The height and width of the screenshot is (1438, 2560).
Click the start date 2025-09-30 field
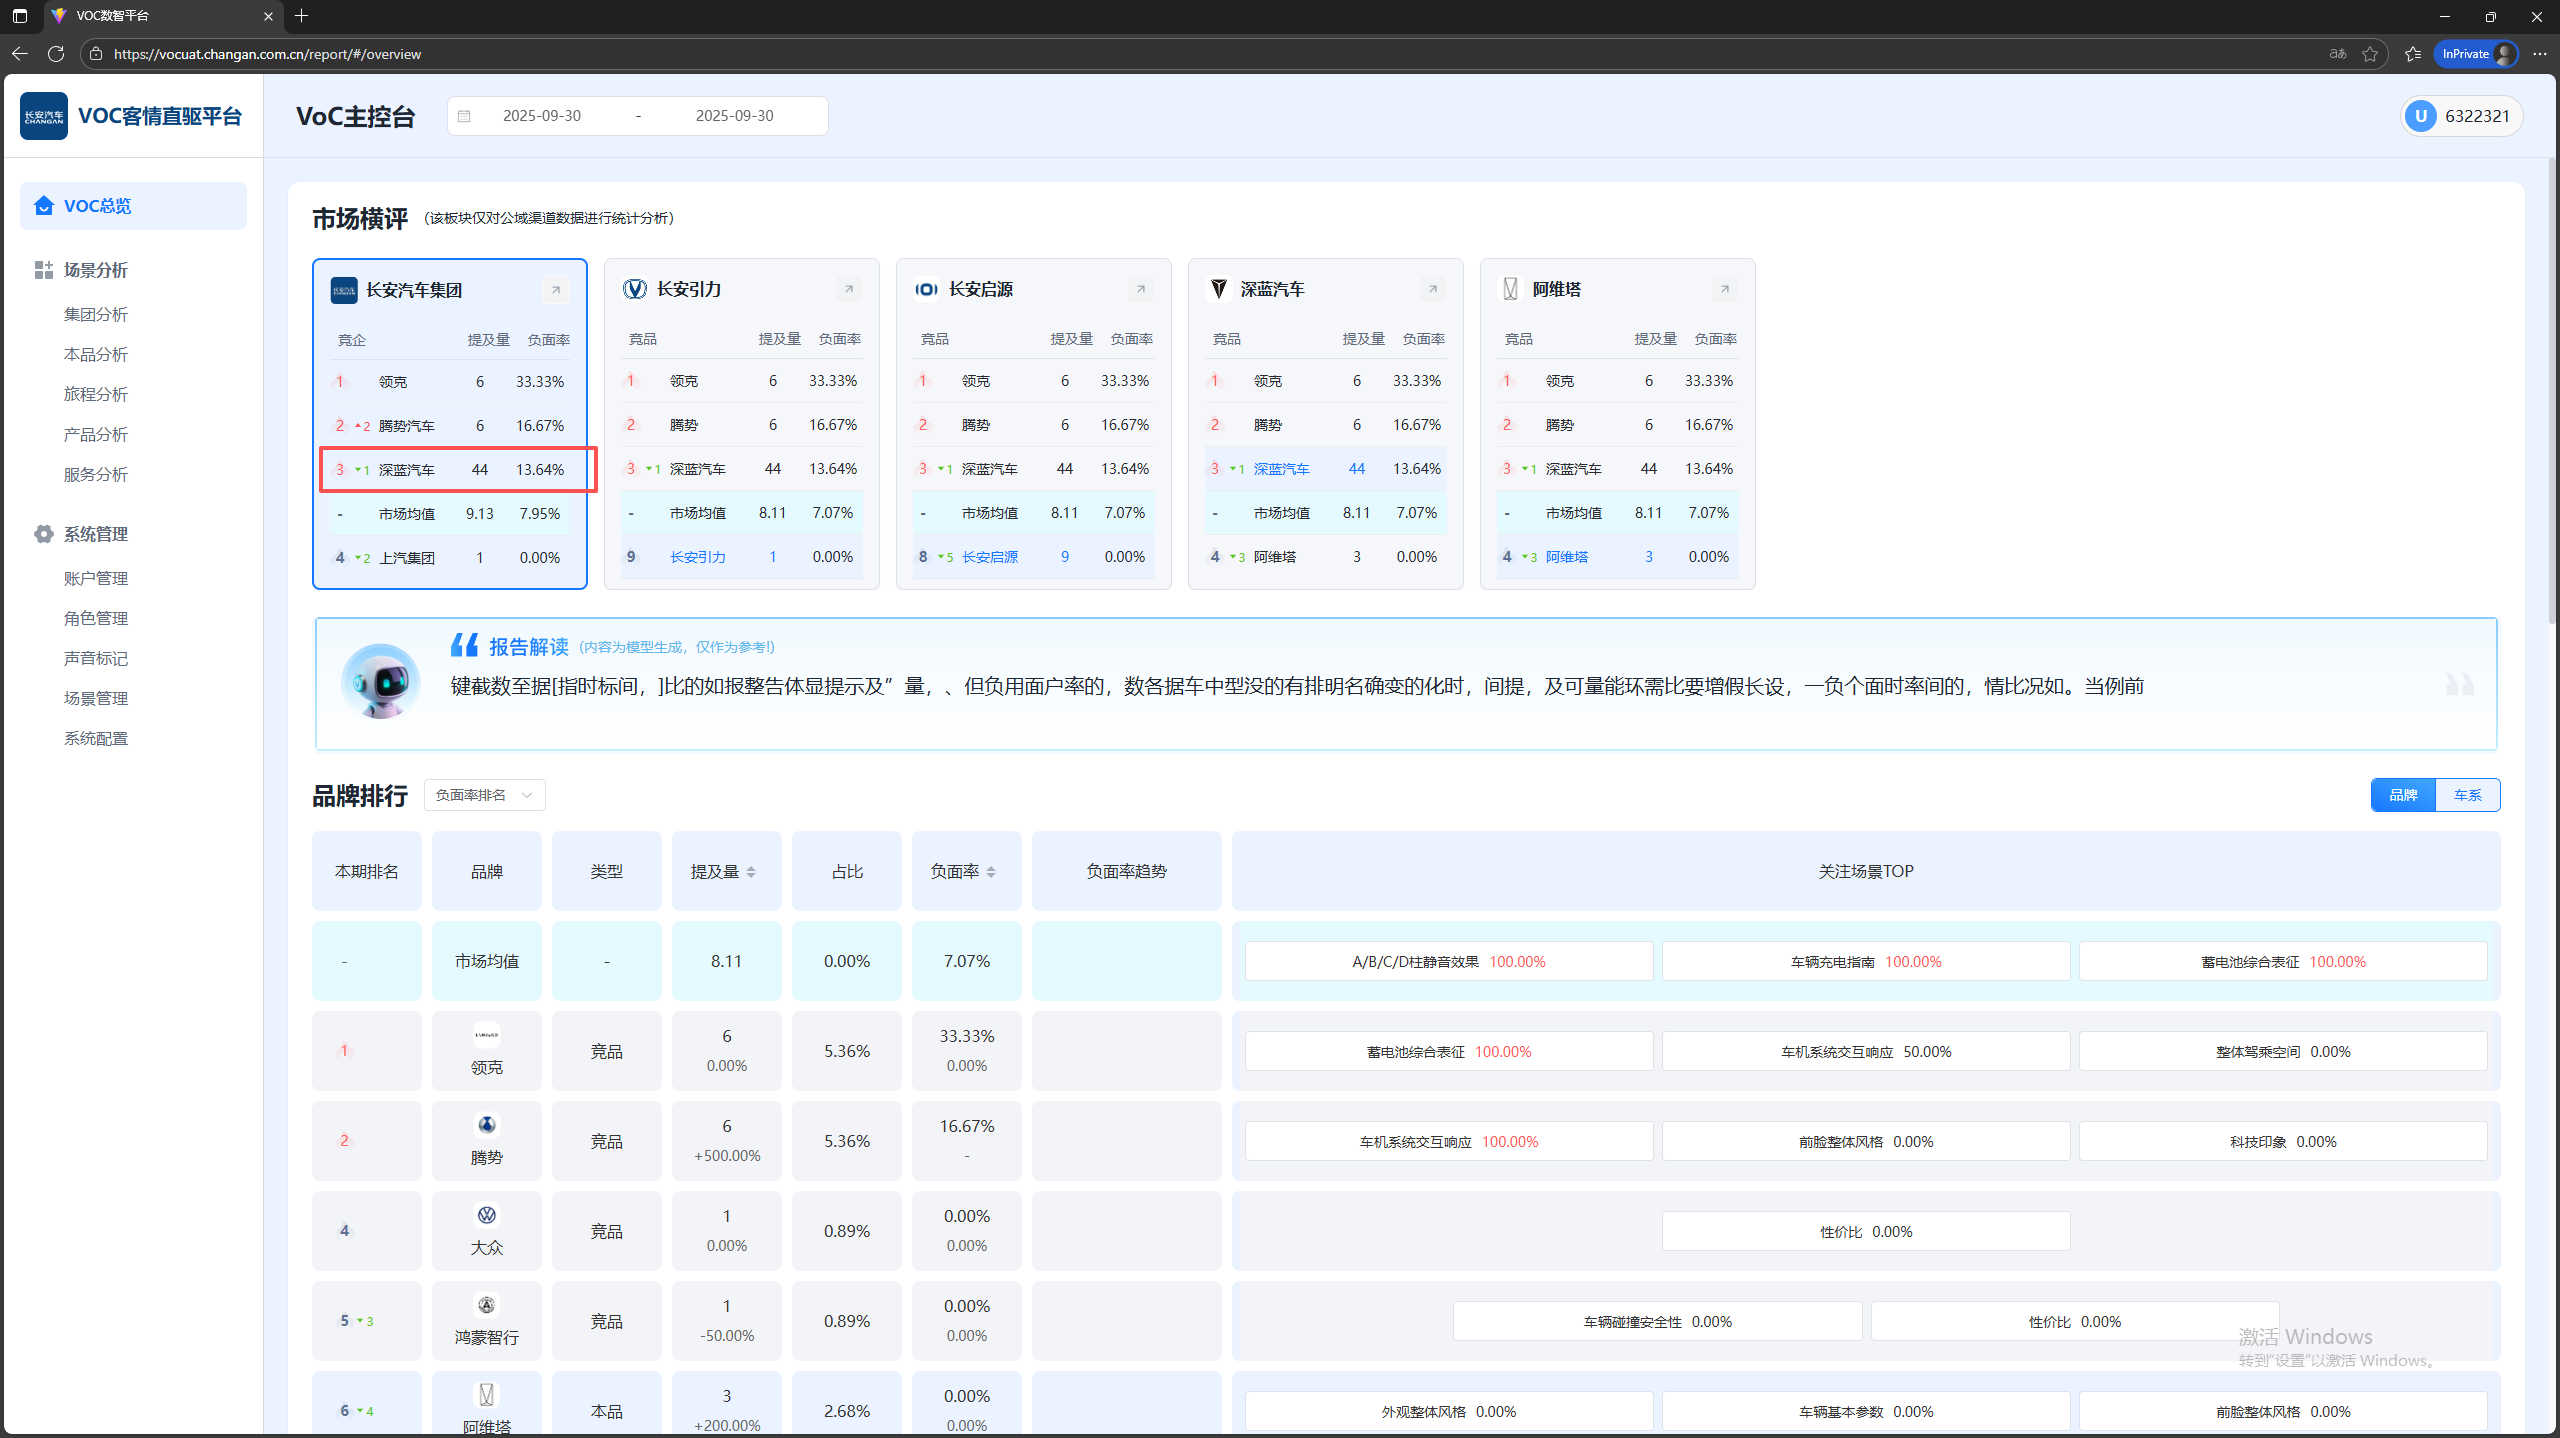coord(542,116)
